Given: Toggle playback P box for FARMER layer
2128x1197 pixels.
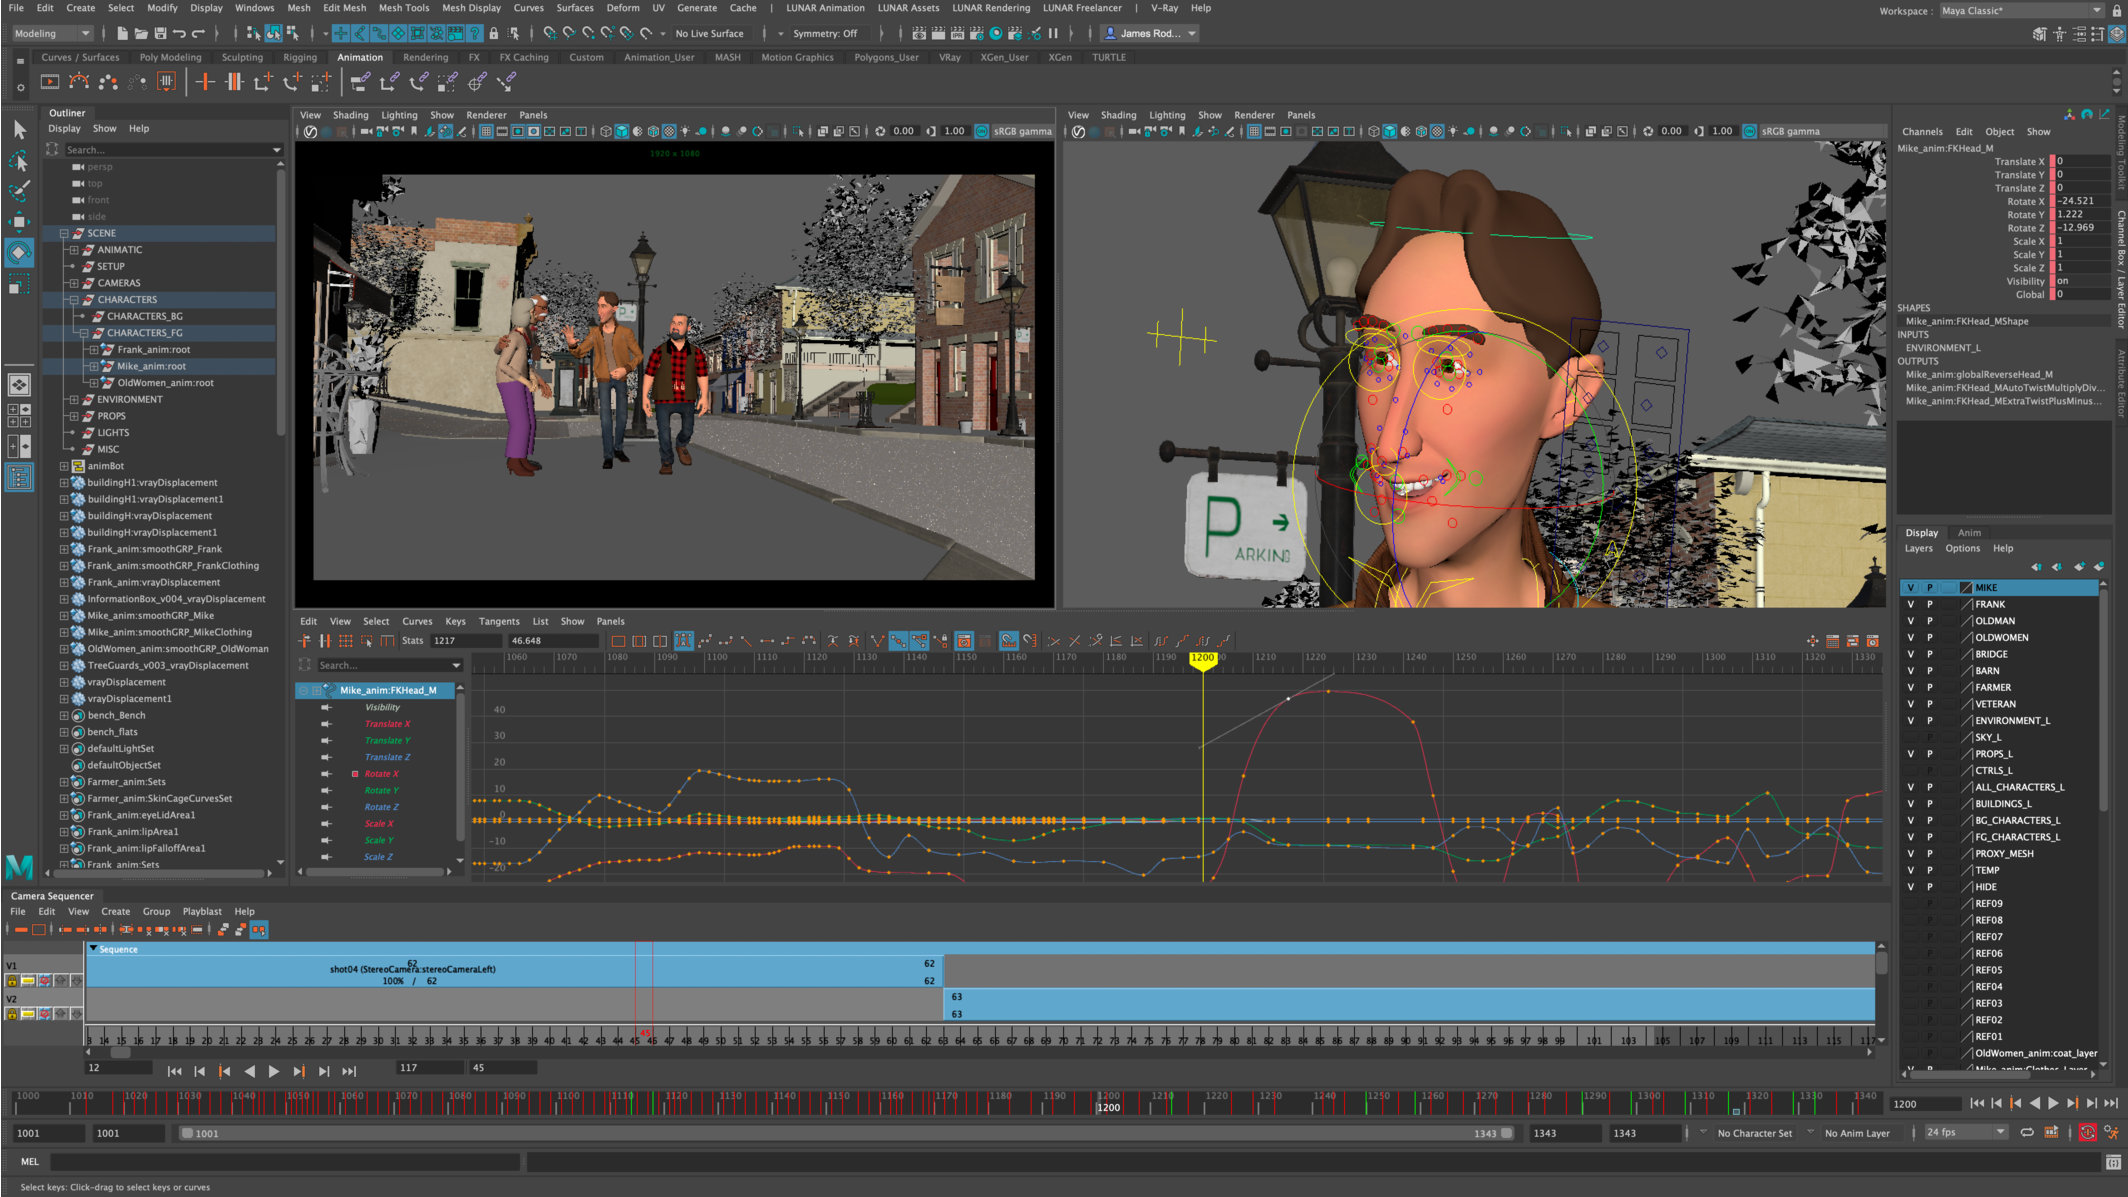Looking at the screenshot, I should [1930, 688].
